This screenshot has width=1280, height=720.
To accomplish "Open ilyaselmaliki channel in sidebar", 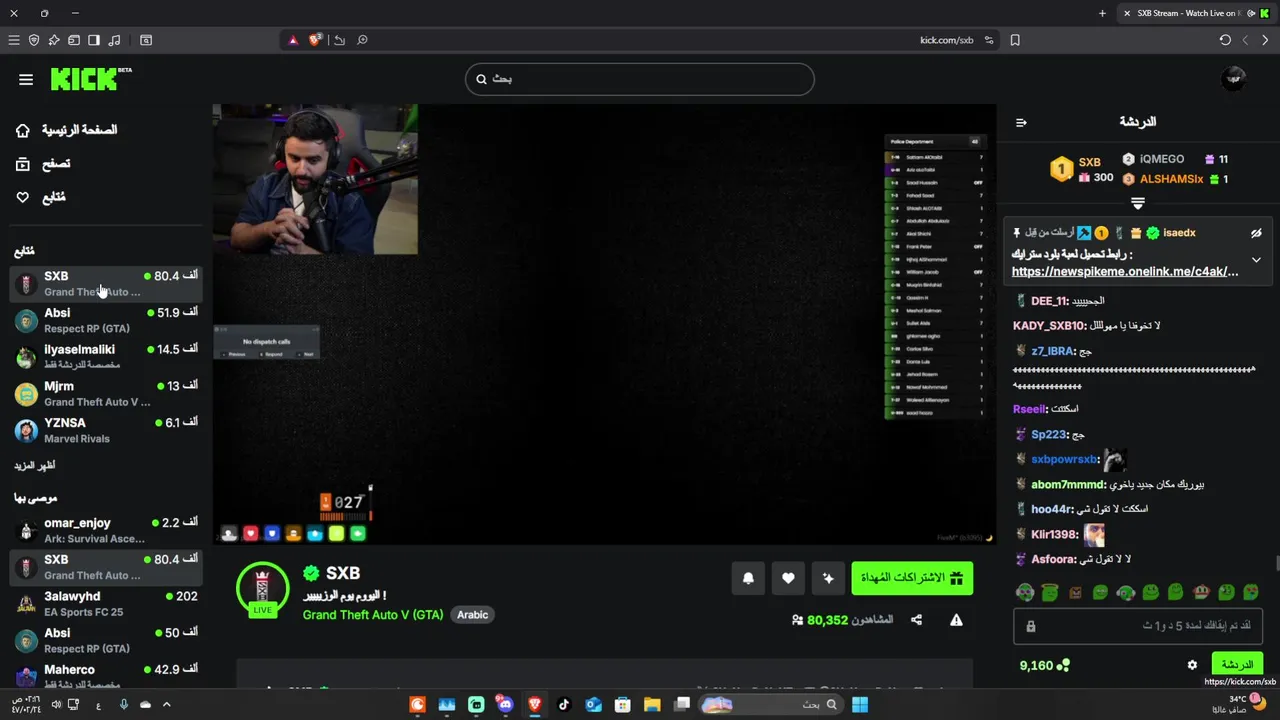I will (x=106, y=357).
